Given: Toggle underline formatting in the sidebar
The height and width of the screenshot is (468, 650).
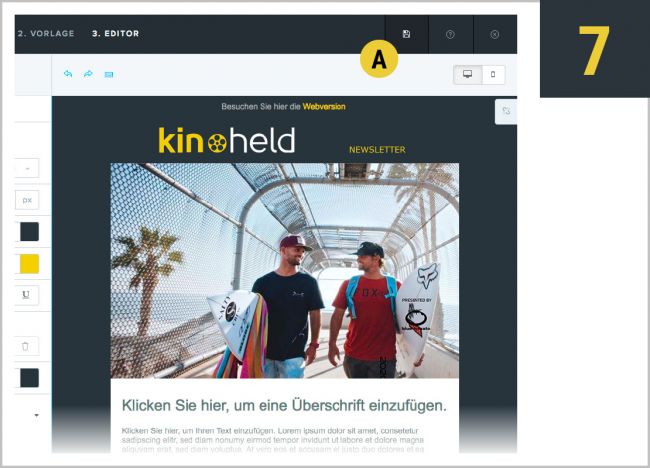Looking at the screenshot, I should click(26, 295).
